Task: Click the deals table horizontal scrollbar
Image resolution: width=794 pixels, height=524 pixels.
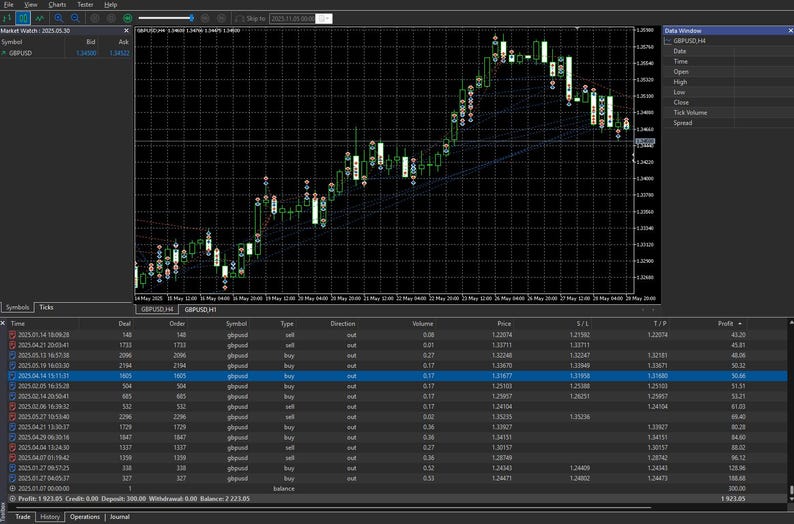Action: [x=332, y=507]
